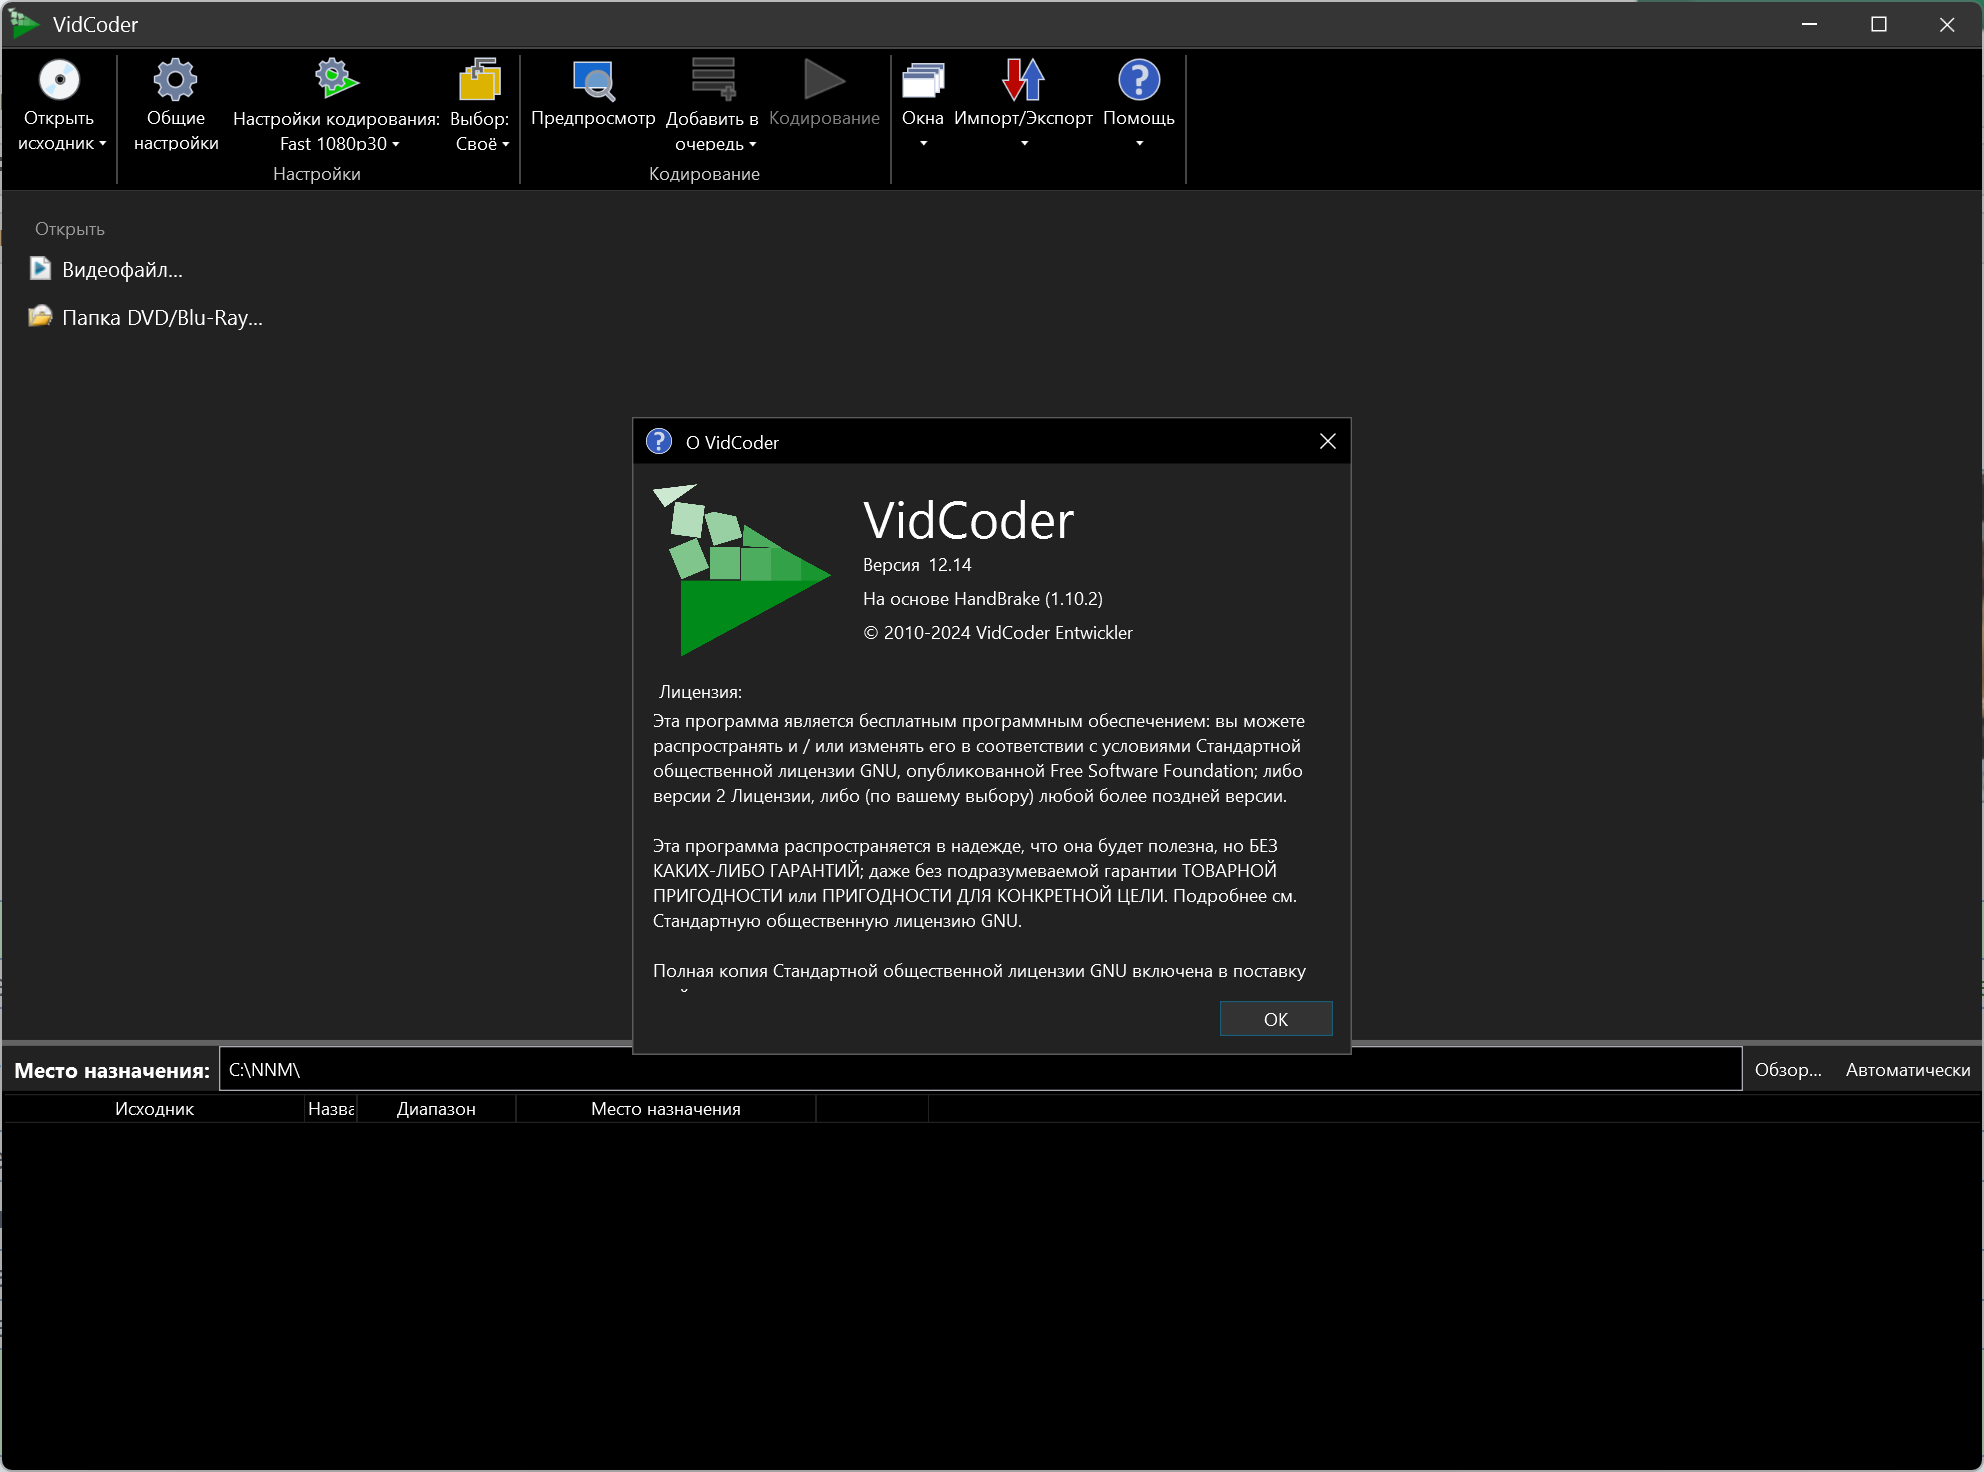The height and width of the screenshot is (1472, 1984).
Task: Click the destination path input field
Action: pyautogui.click(x=980, y=1070)
